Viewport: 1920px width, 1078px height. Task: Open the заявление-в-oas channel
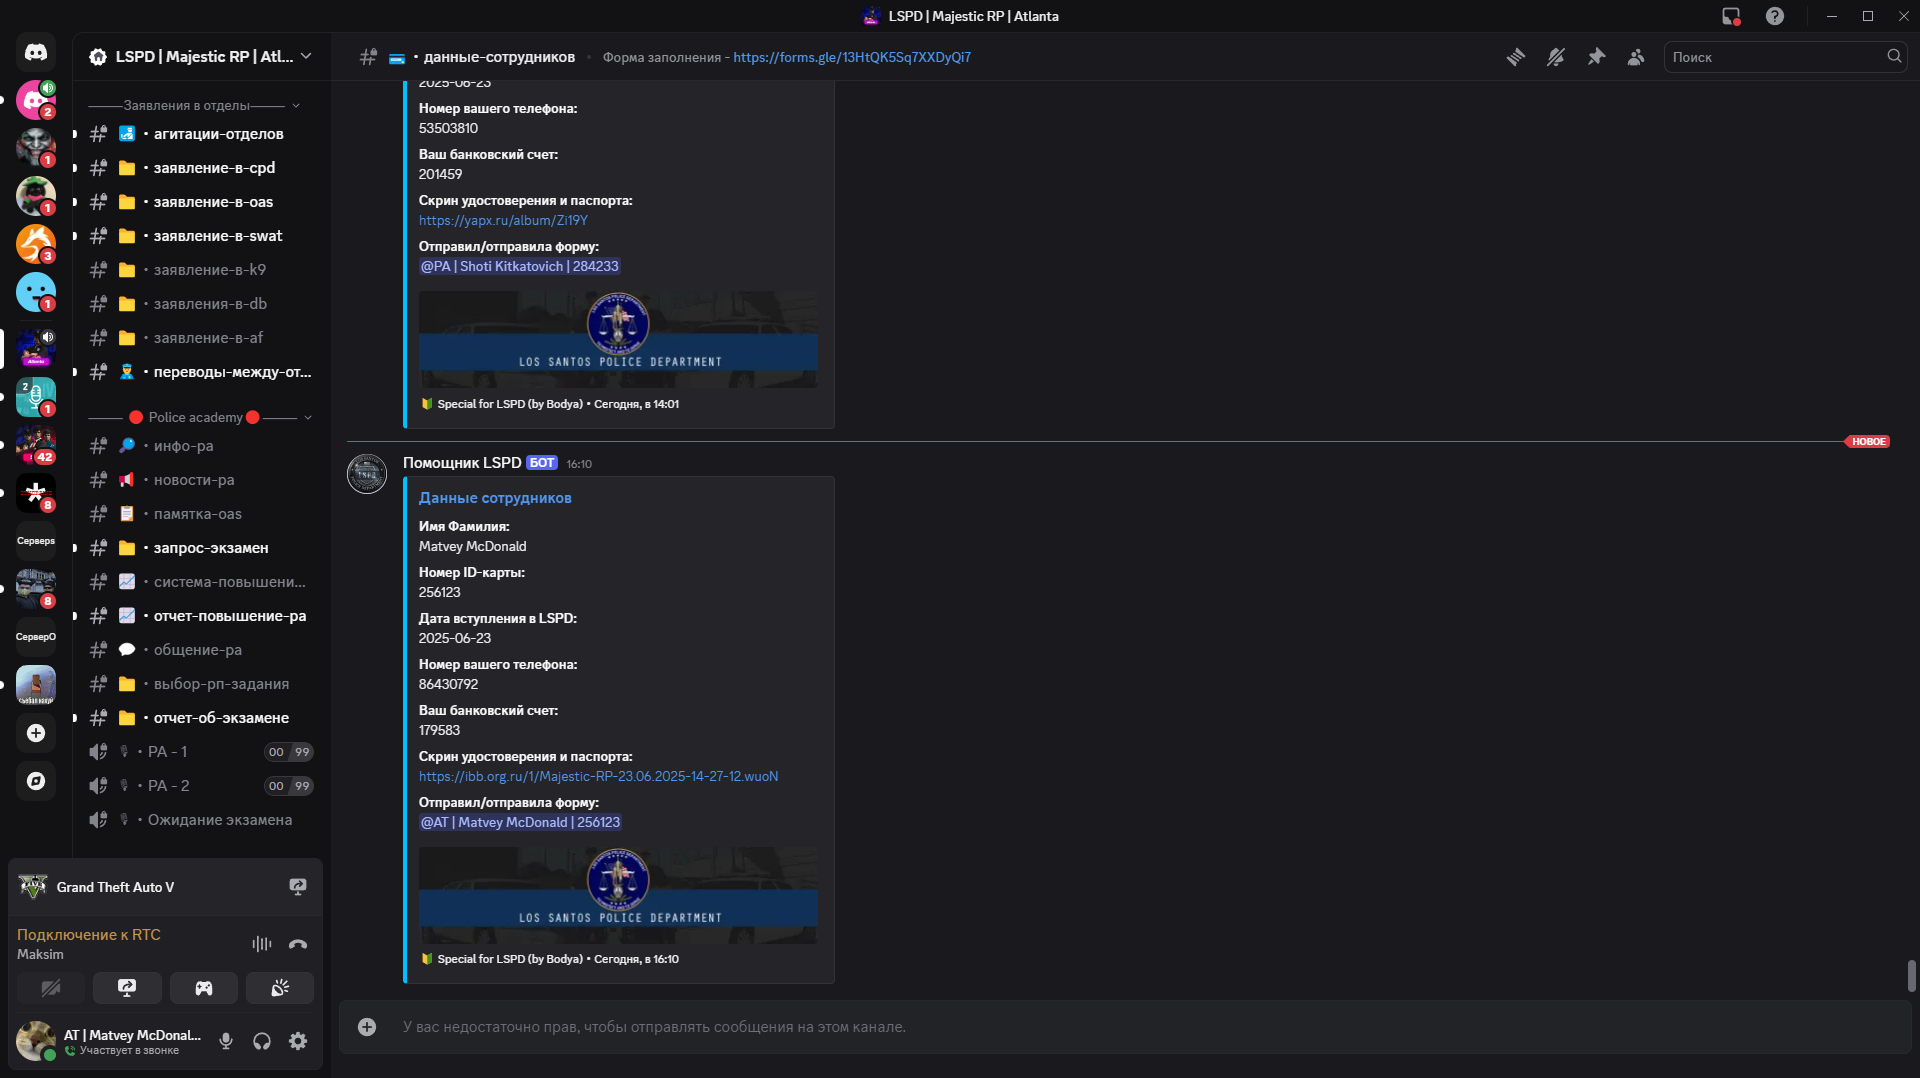point(201,202)
